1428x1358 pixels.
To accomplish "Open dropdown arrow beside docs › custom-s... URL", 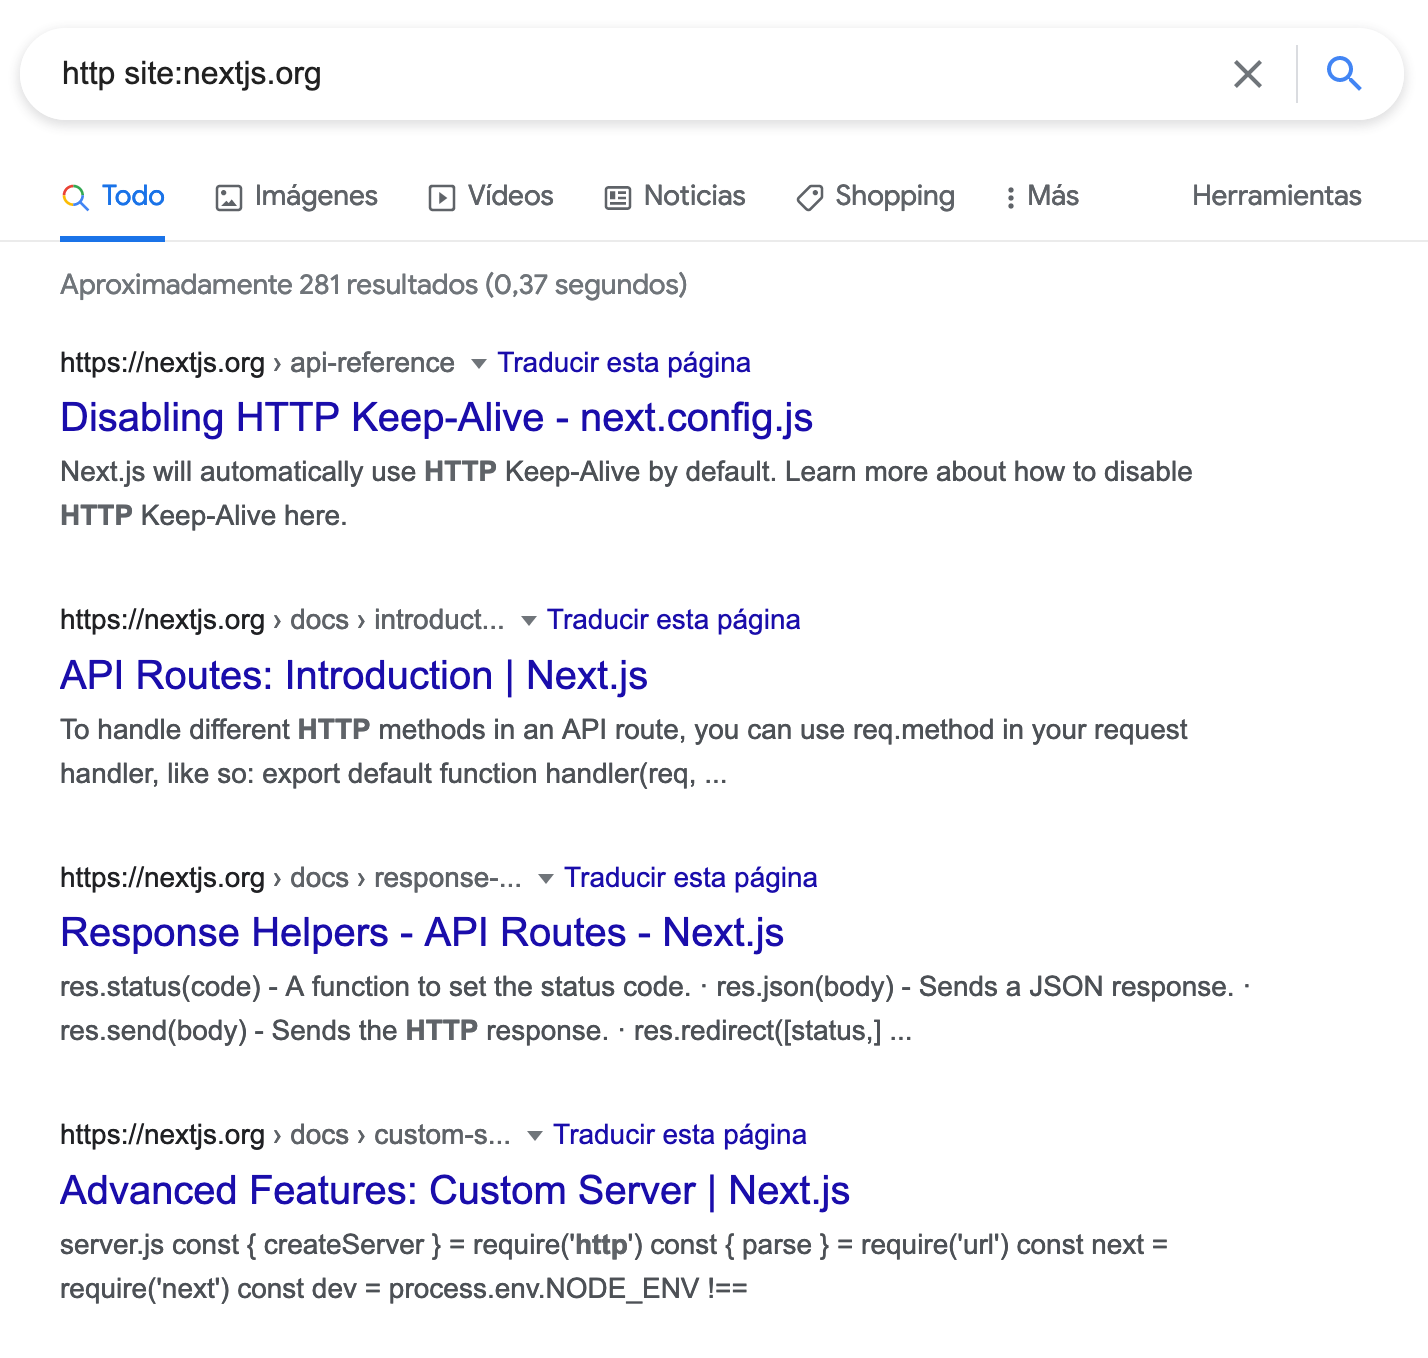I will [x=535, y=1136].
